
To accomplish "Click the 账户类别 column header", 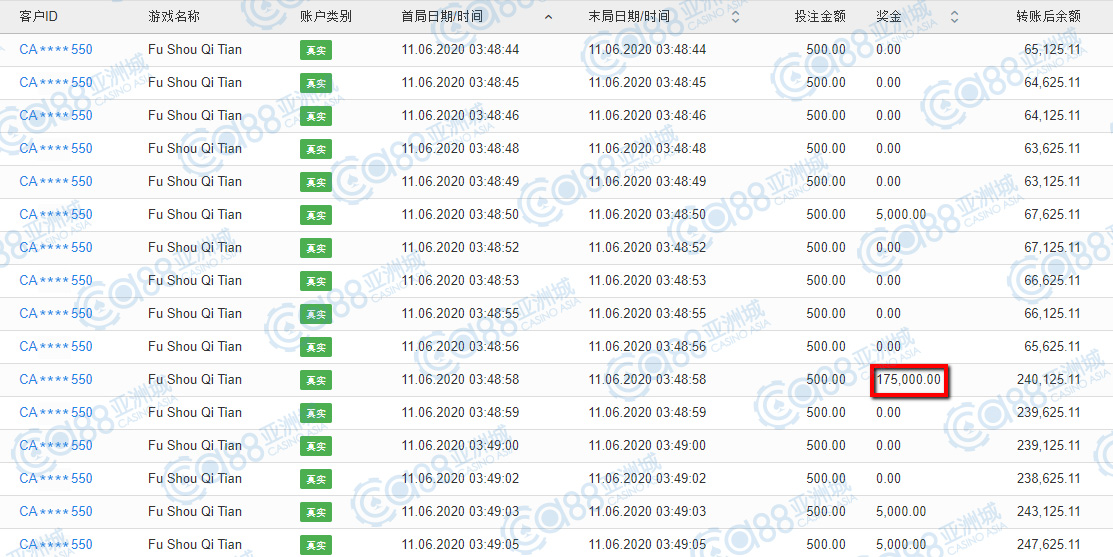I will (326, 17).
